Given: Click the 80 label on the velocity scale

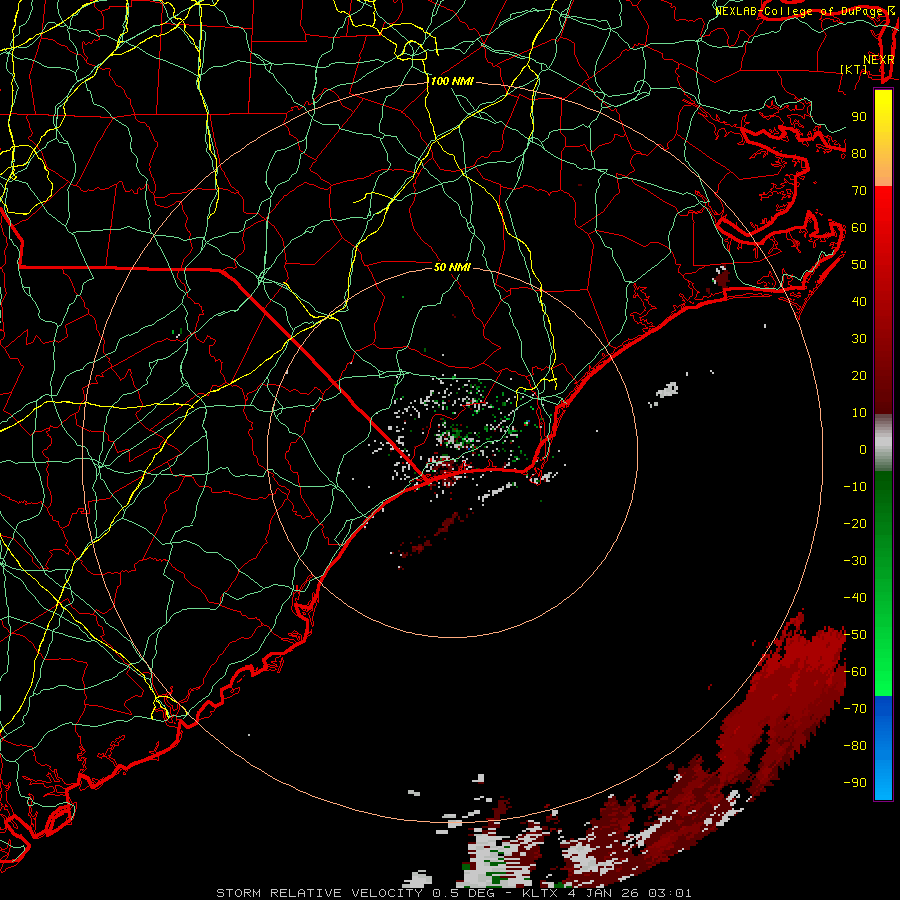Looking at the screenshot, I should point(859,153).
